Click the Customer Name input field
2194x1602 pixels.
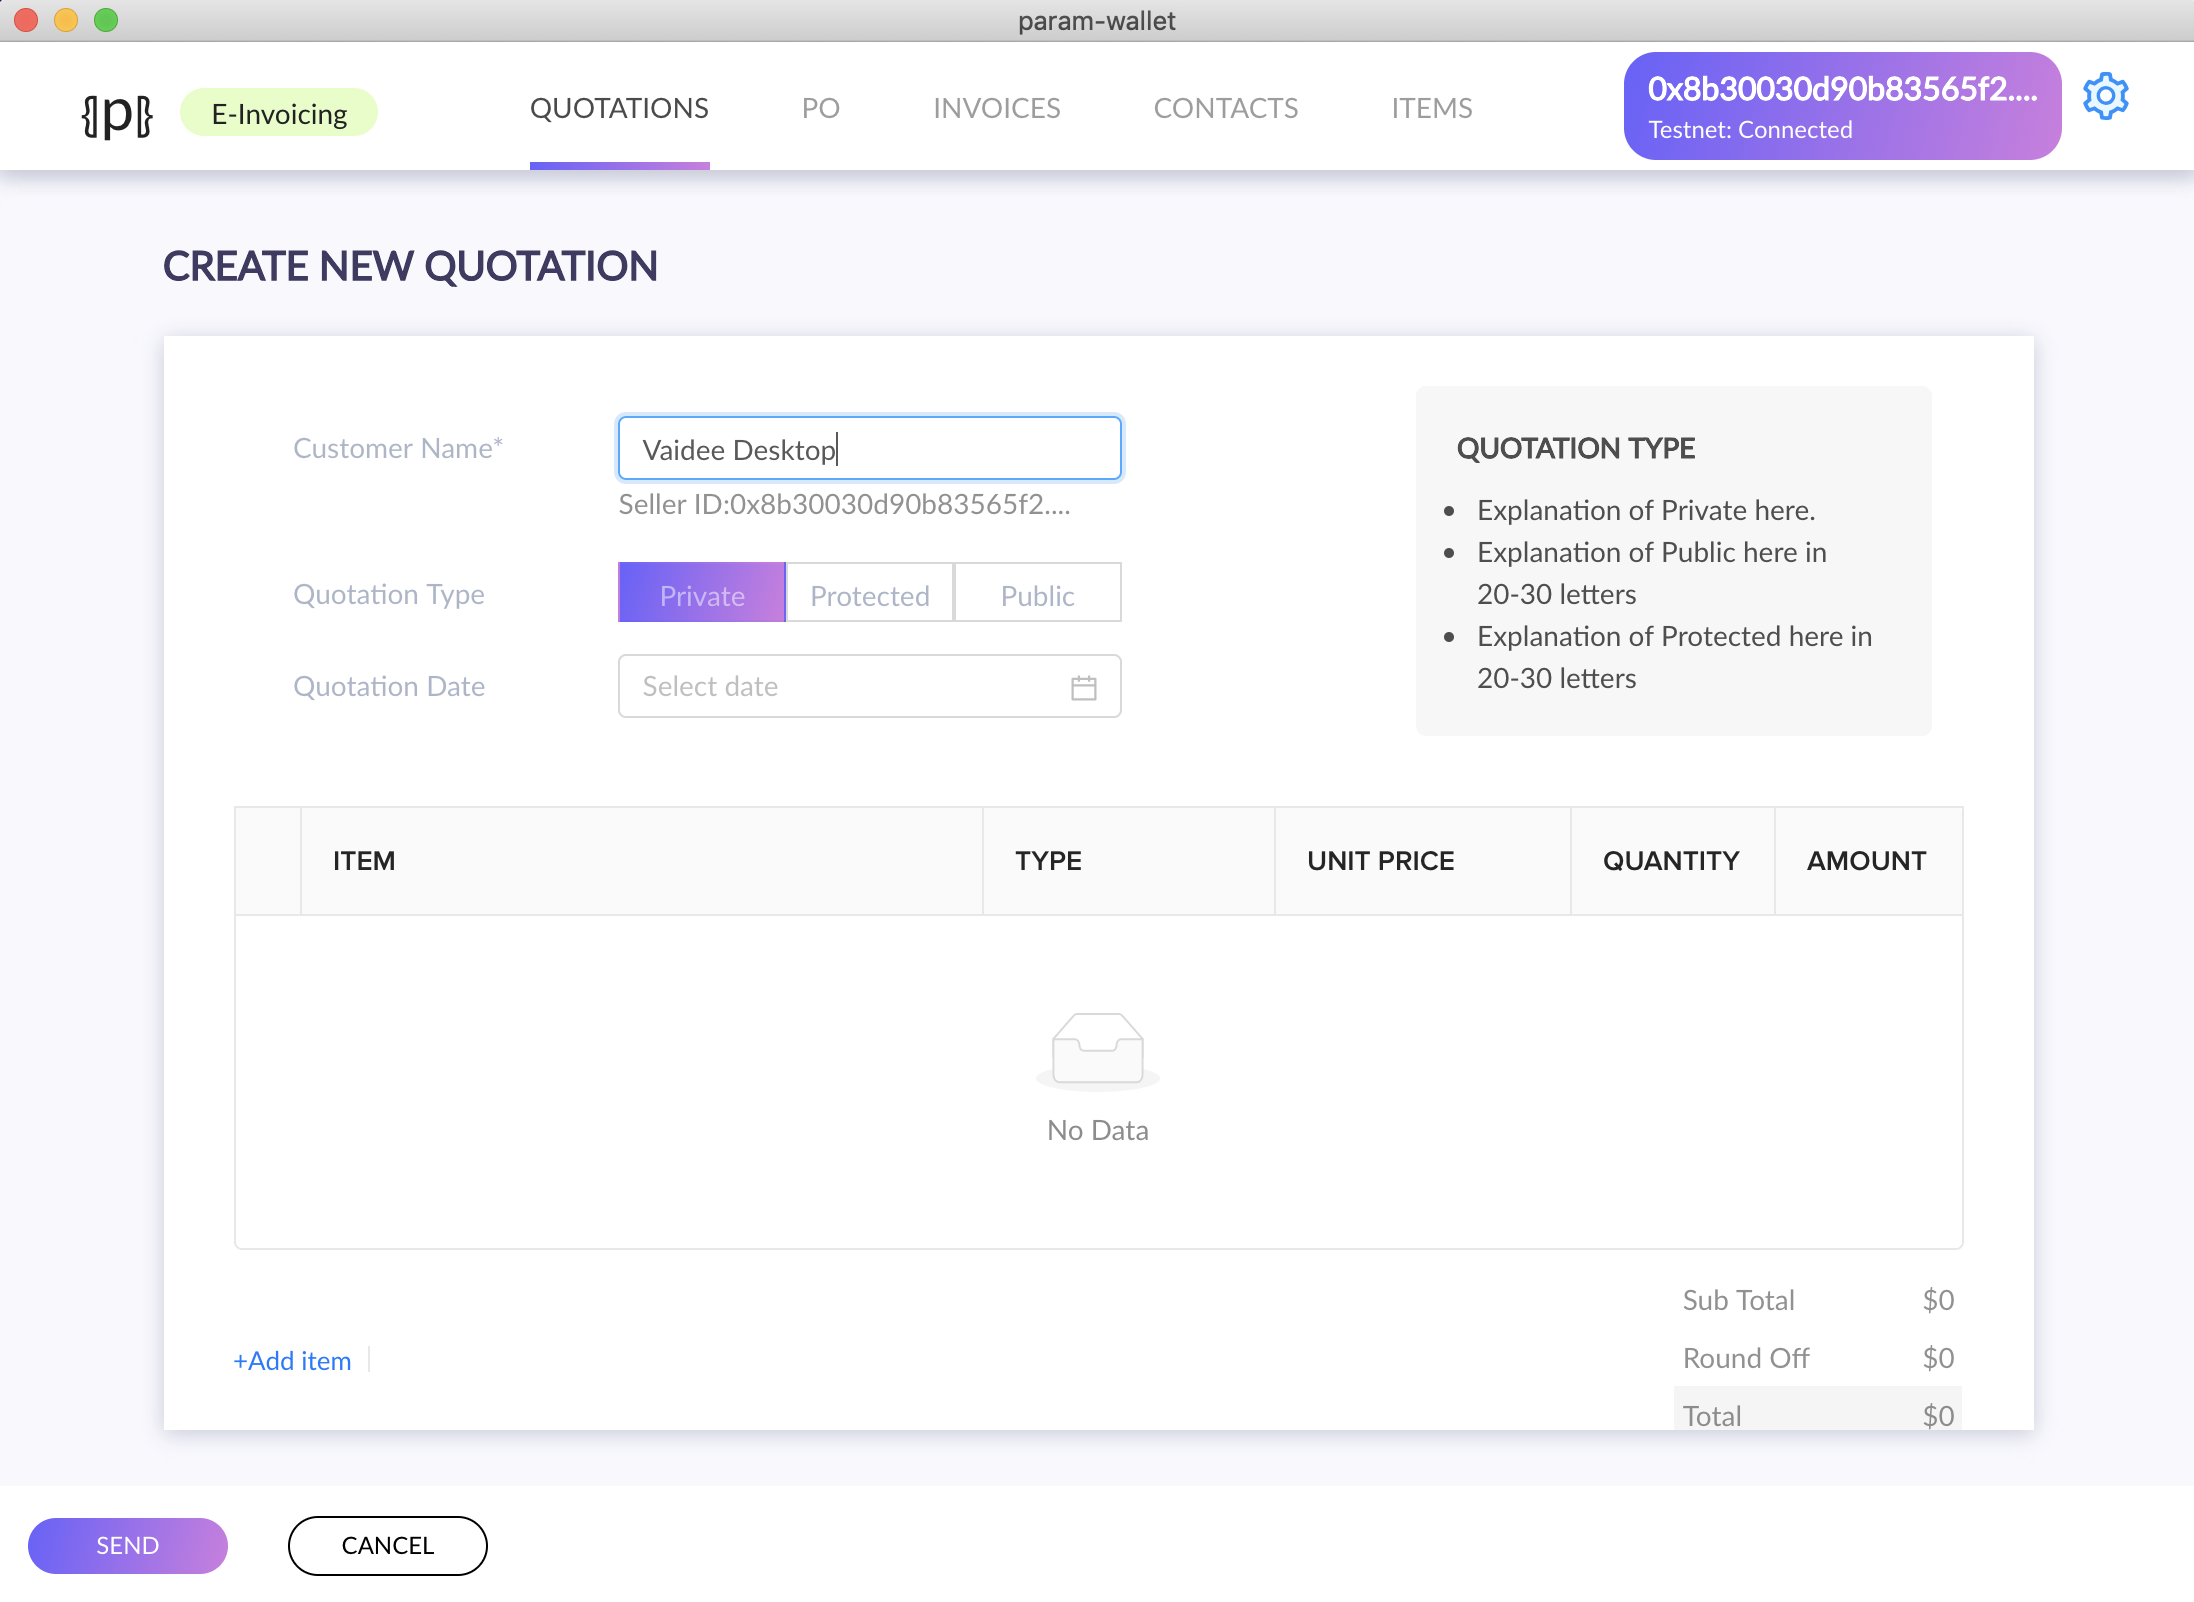pos(870,449)
